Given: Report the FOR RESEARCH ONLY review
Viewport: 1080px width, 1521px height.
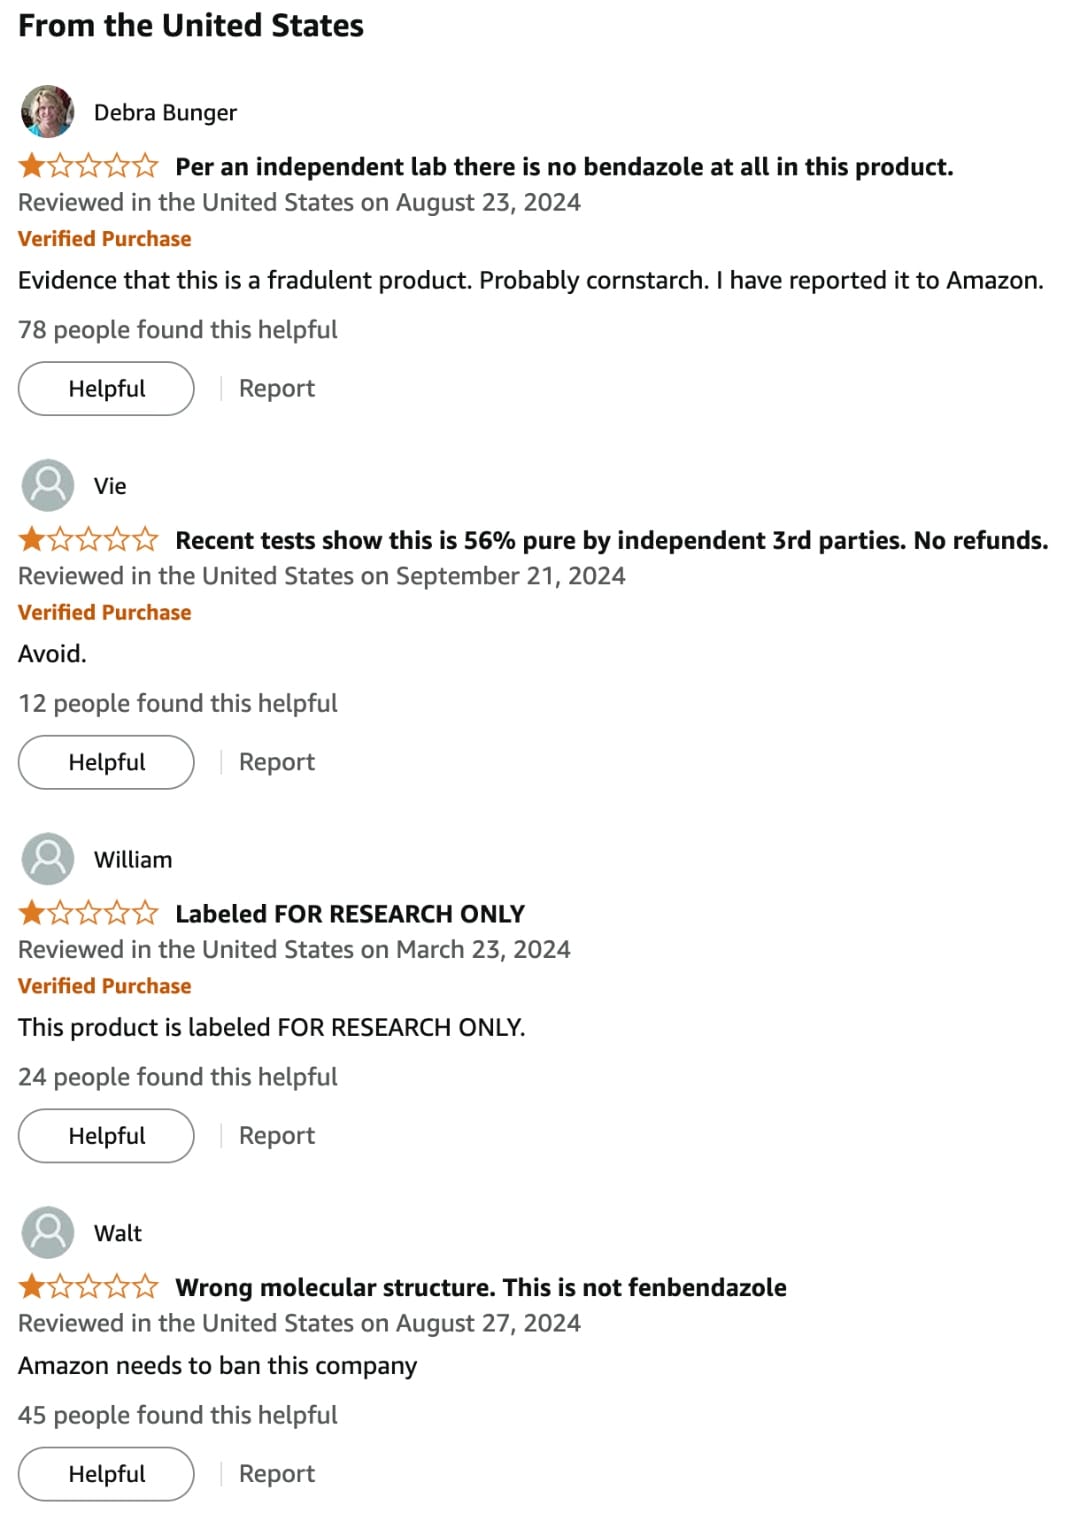Looking at the screenshot, I should pyautogui.click(x=276, y=1135).
